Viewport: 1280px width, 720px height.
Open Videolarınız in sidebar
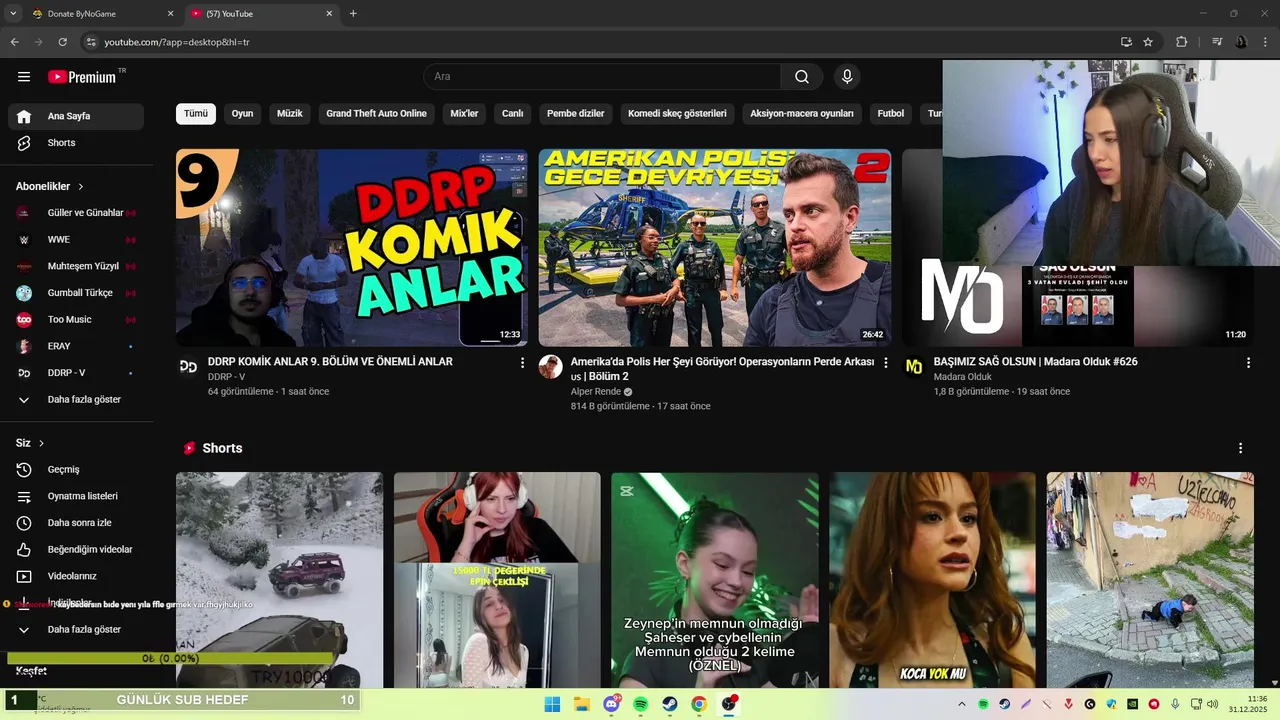76,576
